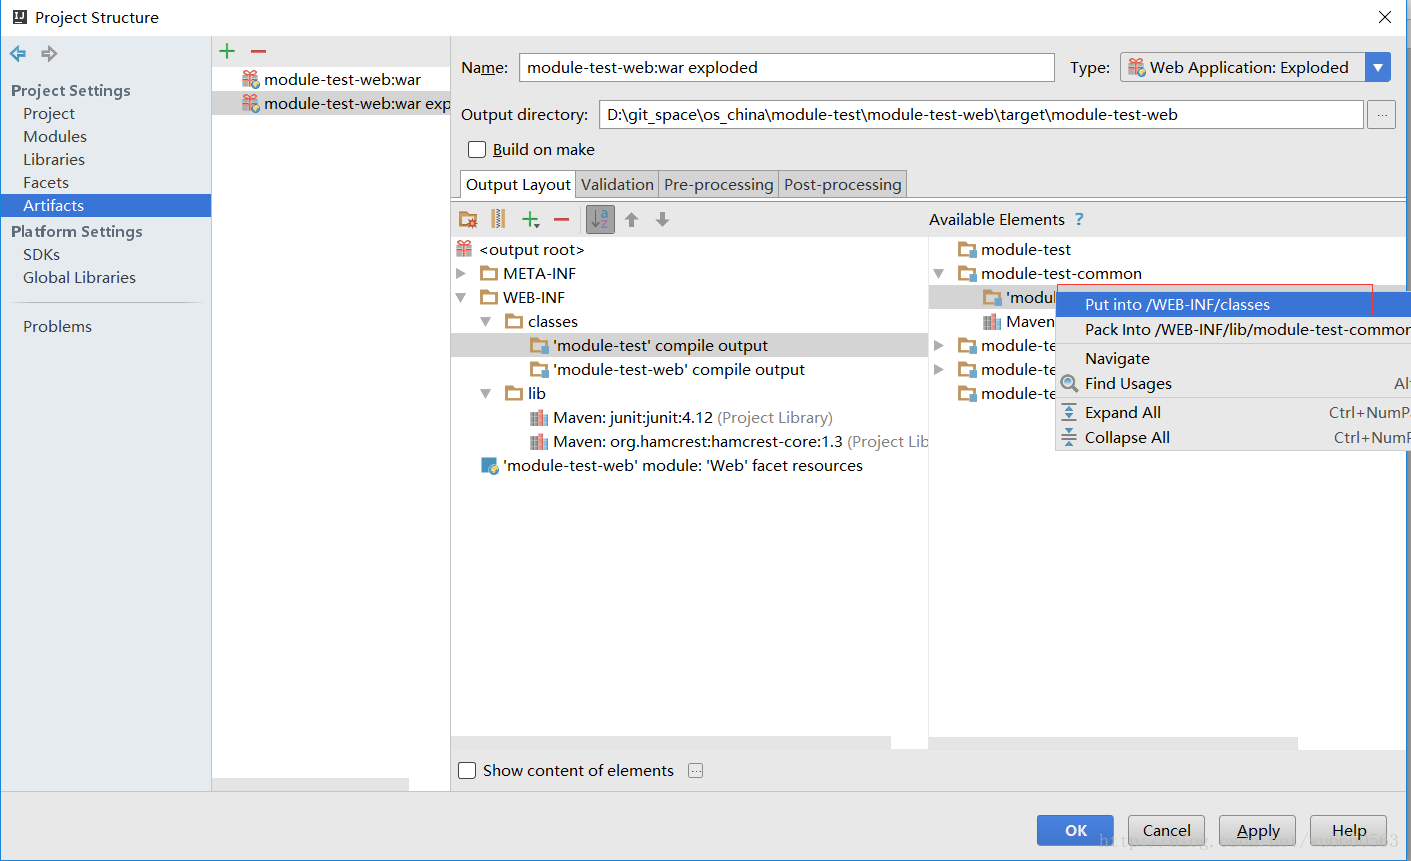Click the Create Archive icon

pos(498,220)
